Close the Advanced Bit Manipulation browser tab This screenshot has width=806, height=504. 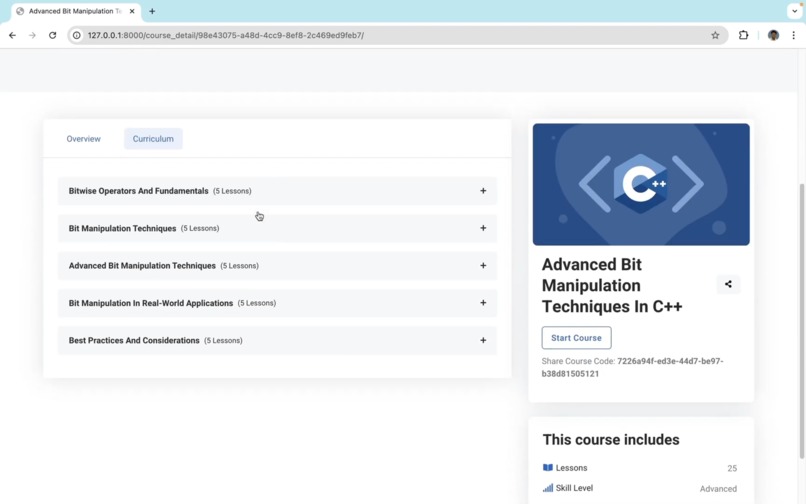pyautogui.click(x=132, y=11)
